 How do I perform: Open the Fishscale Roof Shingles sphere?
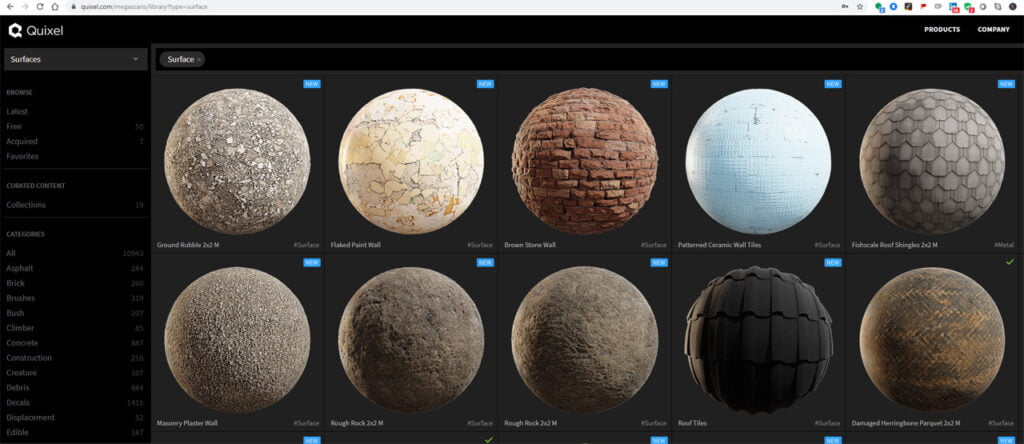pyautogui.click(x=932, y=161)
